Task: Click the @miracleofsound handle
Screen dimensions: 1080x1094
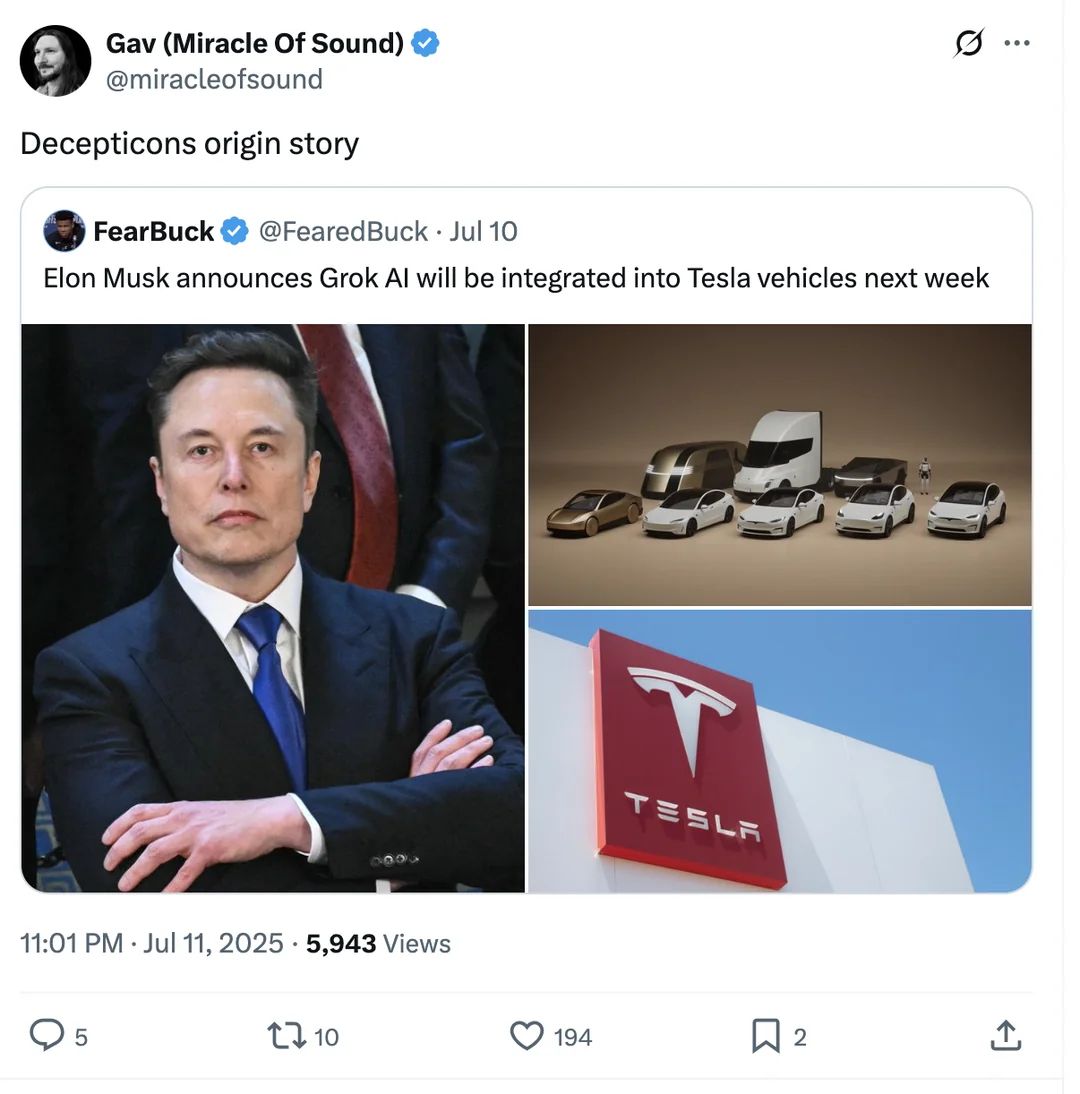Action: [x=214, y=79]
